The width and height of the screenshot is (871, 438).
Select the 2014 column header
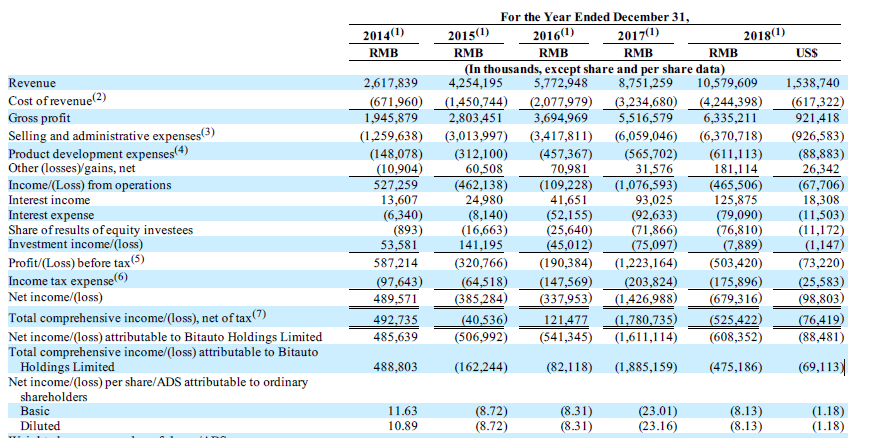coord(381,36)
